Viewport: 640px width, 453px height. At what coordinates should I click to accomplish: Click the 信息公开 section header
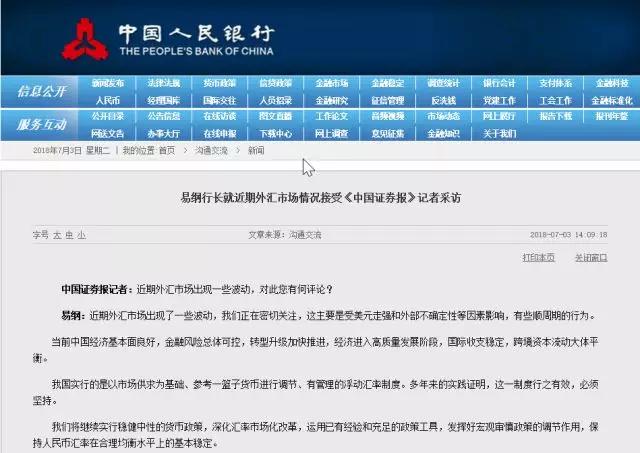pos(41,91)
